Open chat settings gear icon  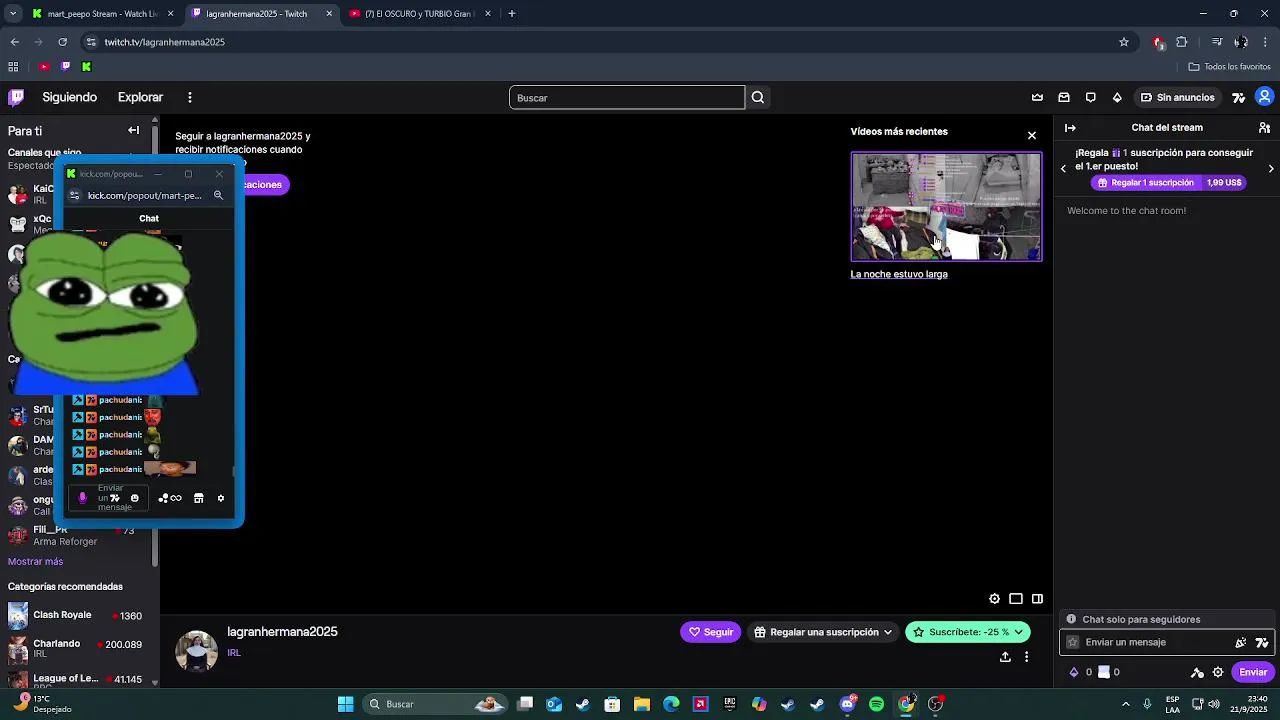pyautogui.click(x=1218, y=672)
